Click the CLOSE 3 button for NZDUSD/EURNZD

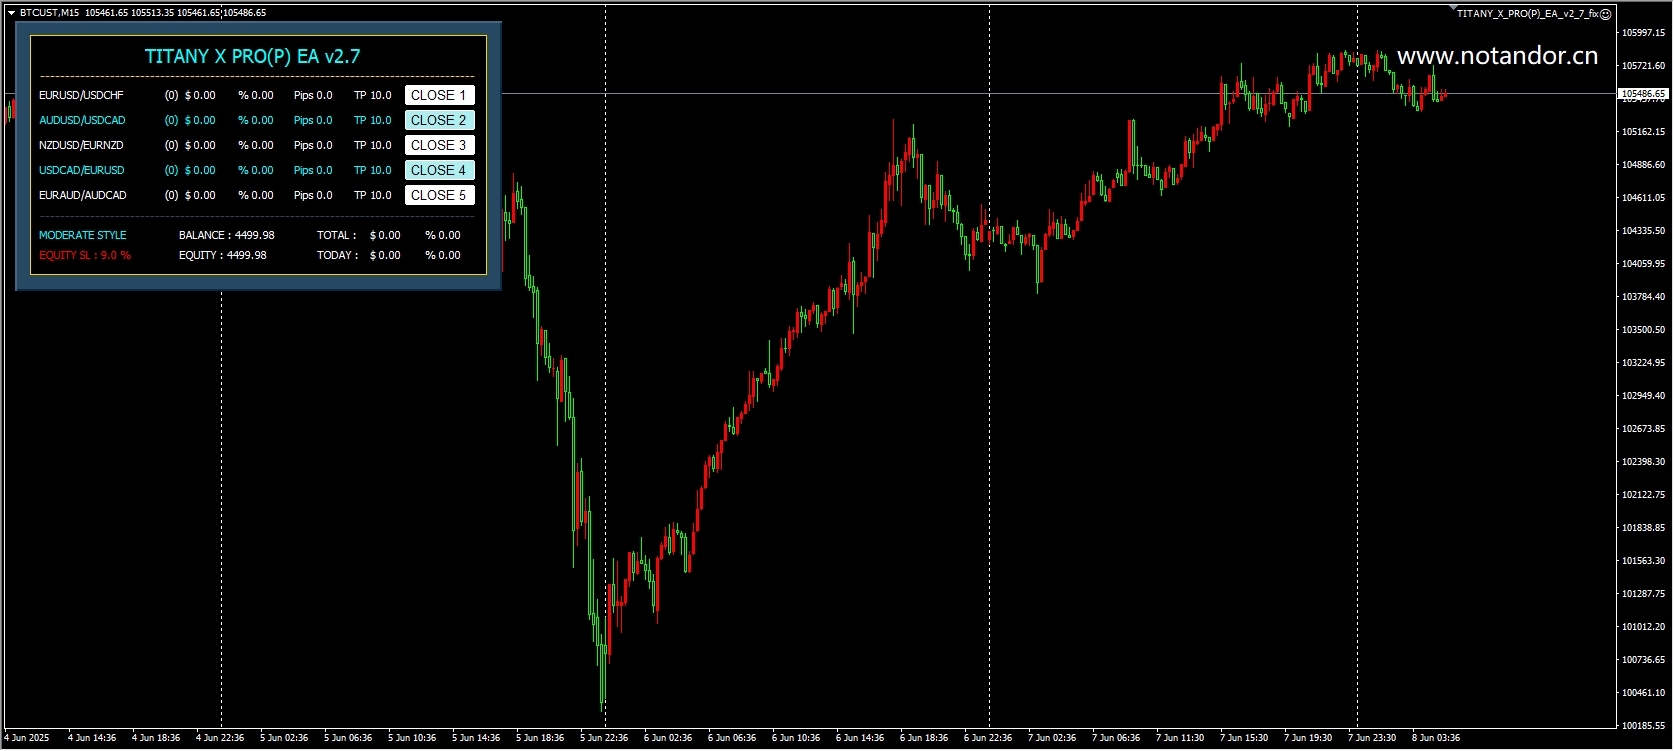tap(439, 145)
